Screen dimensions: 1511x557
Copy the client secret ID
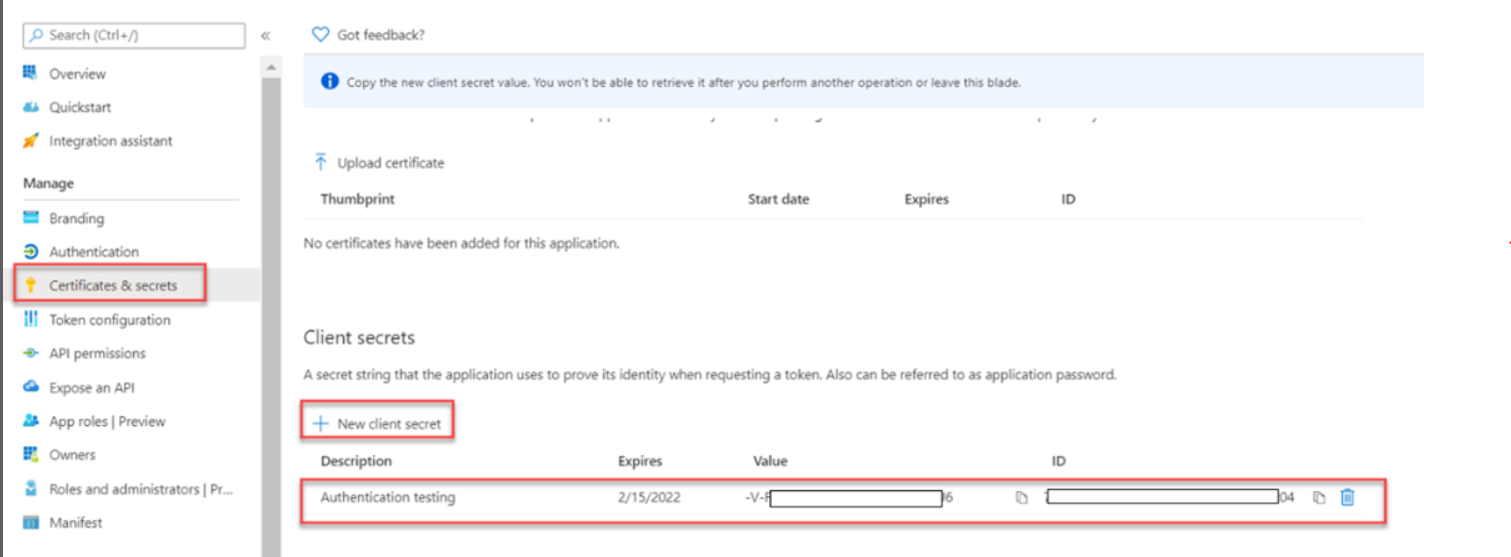click(x=1319, y=497)
